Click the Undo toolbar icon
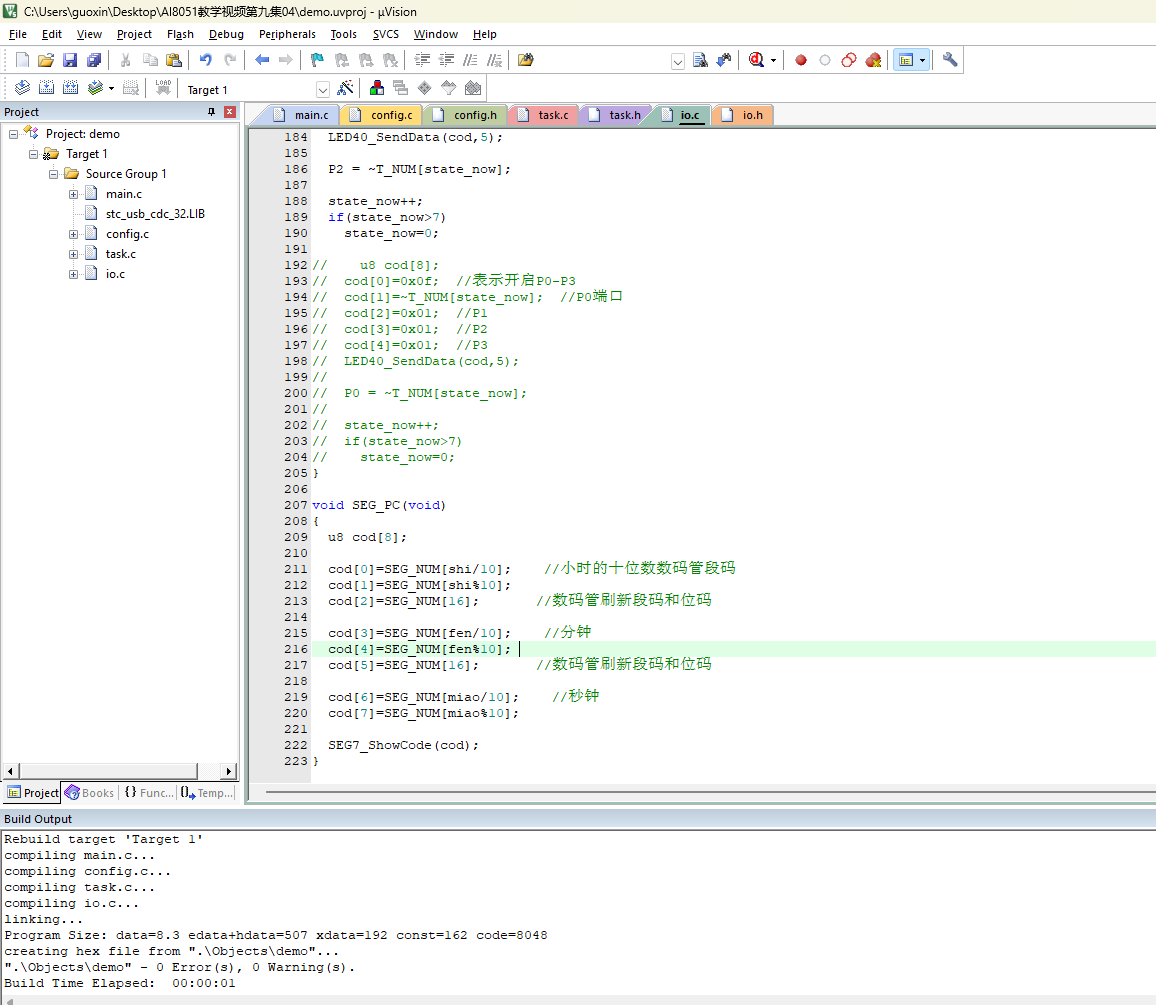This screenshot has height=1005, width=1156. pos(206,60)
